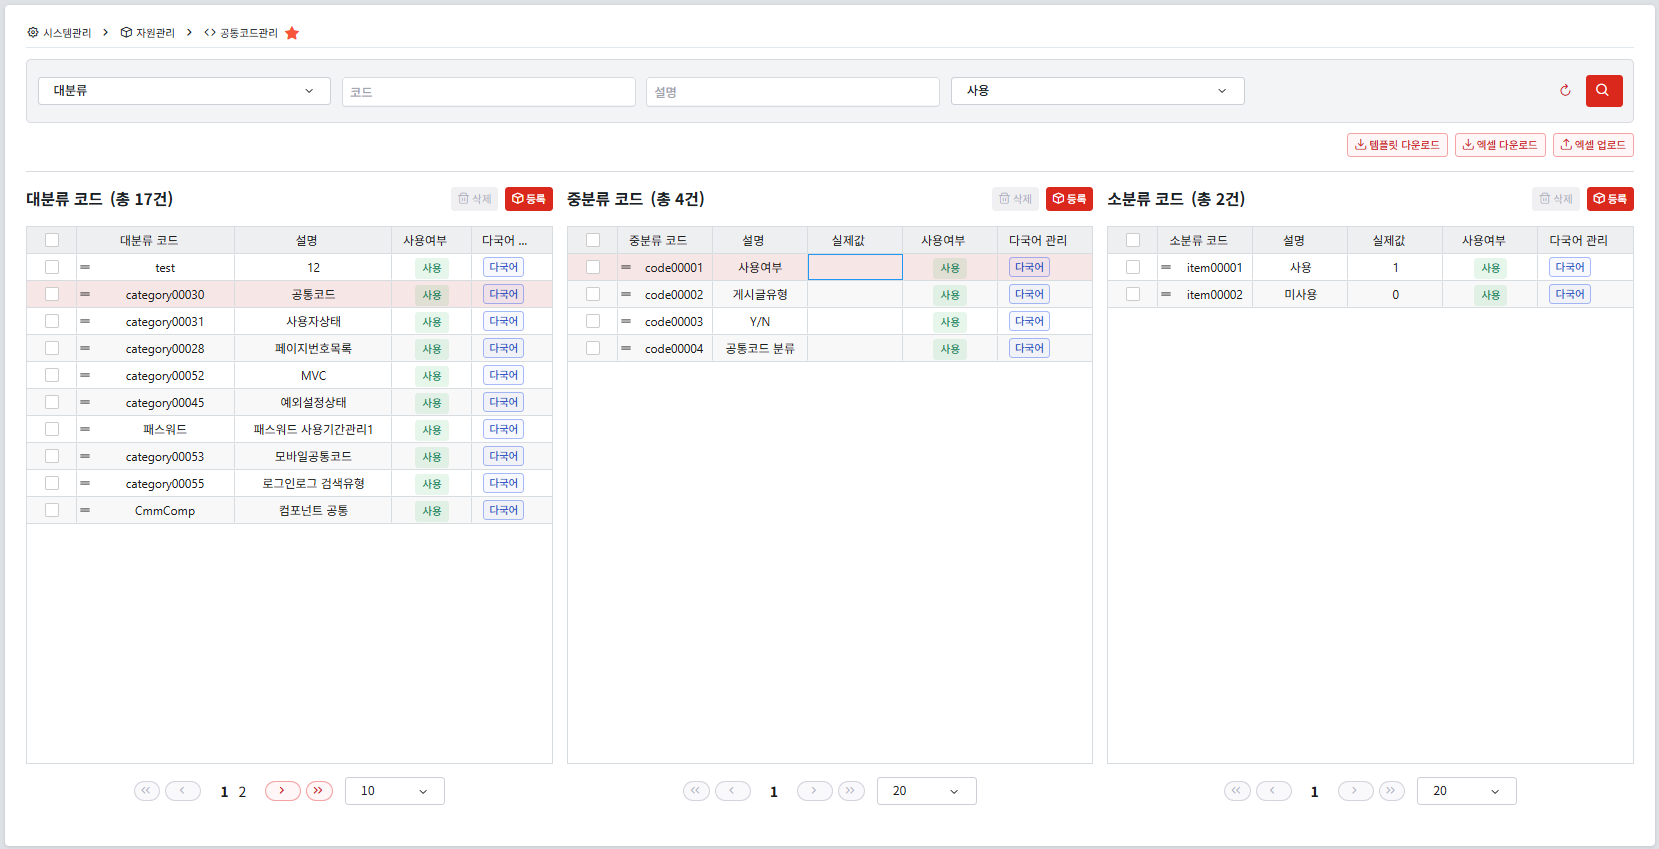Go to last page in 대분류 pagination

click(319, 791)
